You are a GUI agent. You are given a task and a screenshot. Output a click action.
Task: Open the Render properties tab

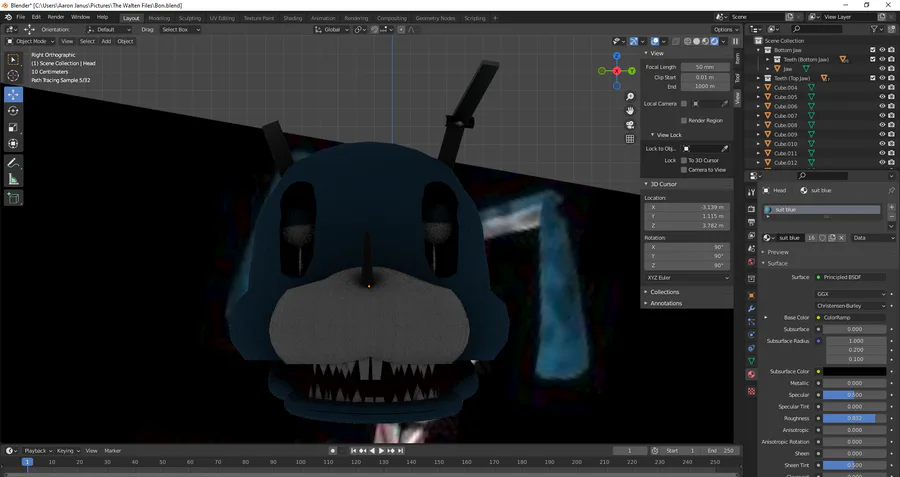(751, 209)
